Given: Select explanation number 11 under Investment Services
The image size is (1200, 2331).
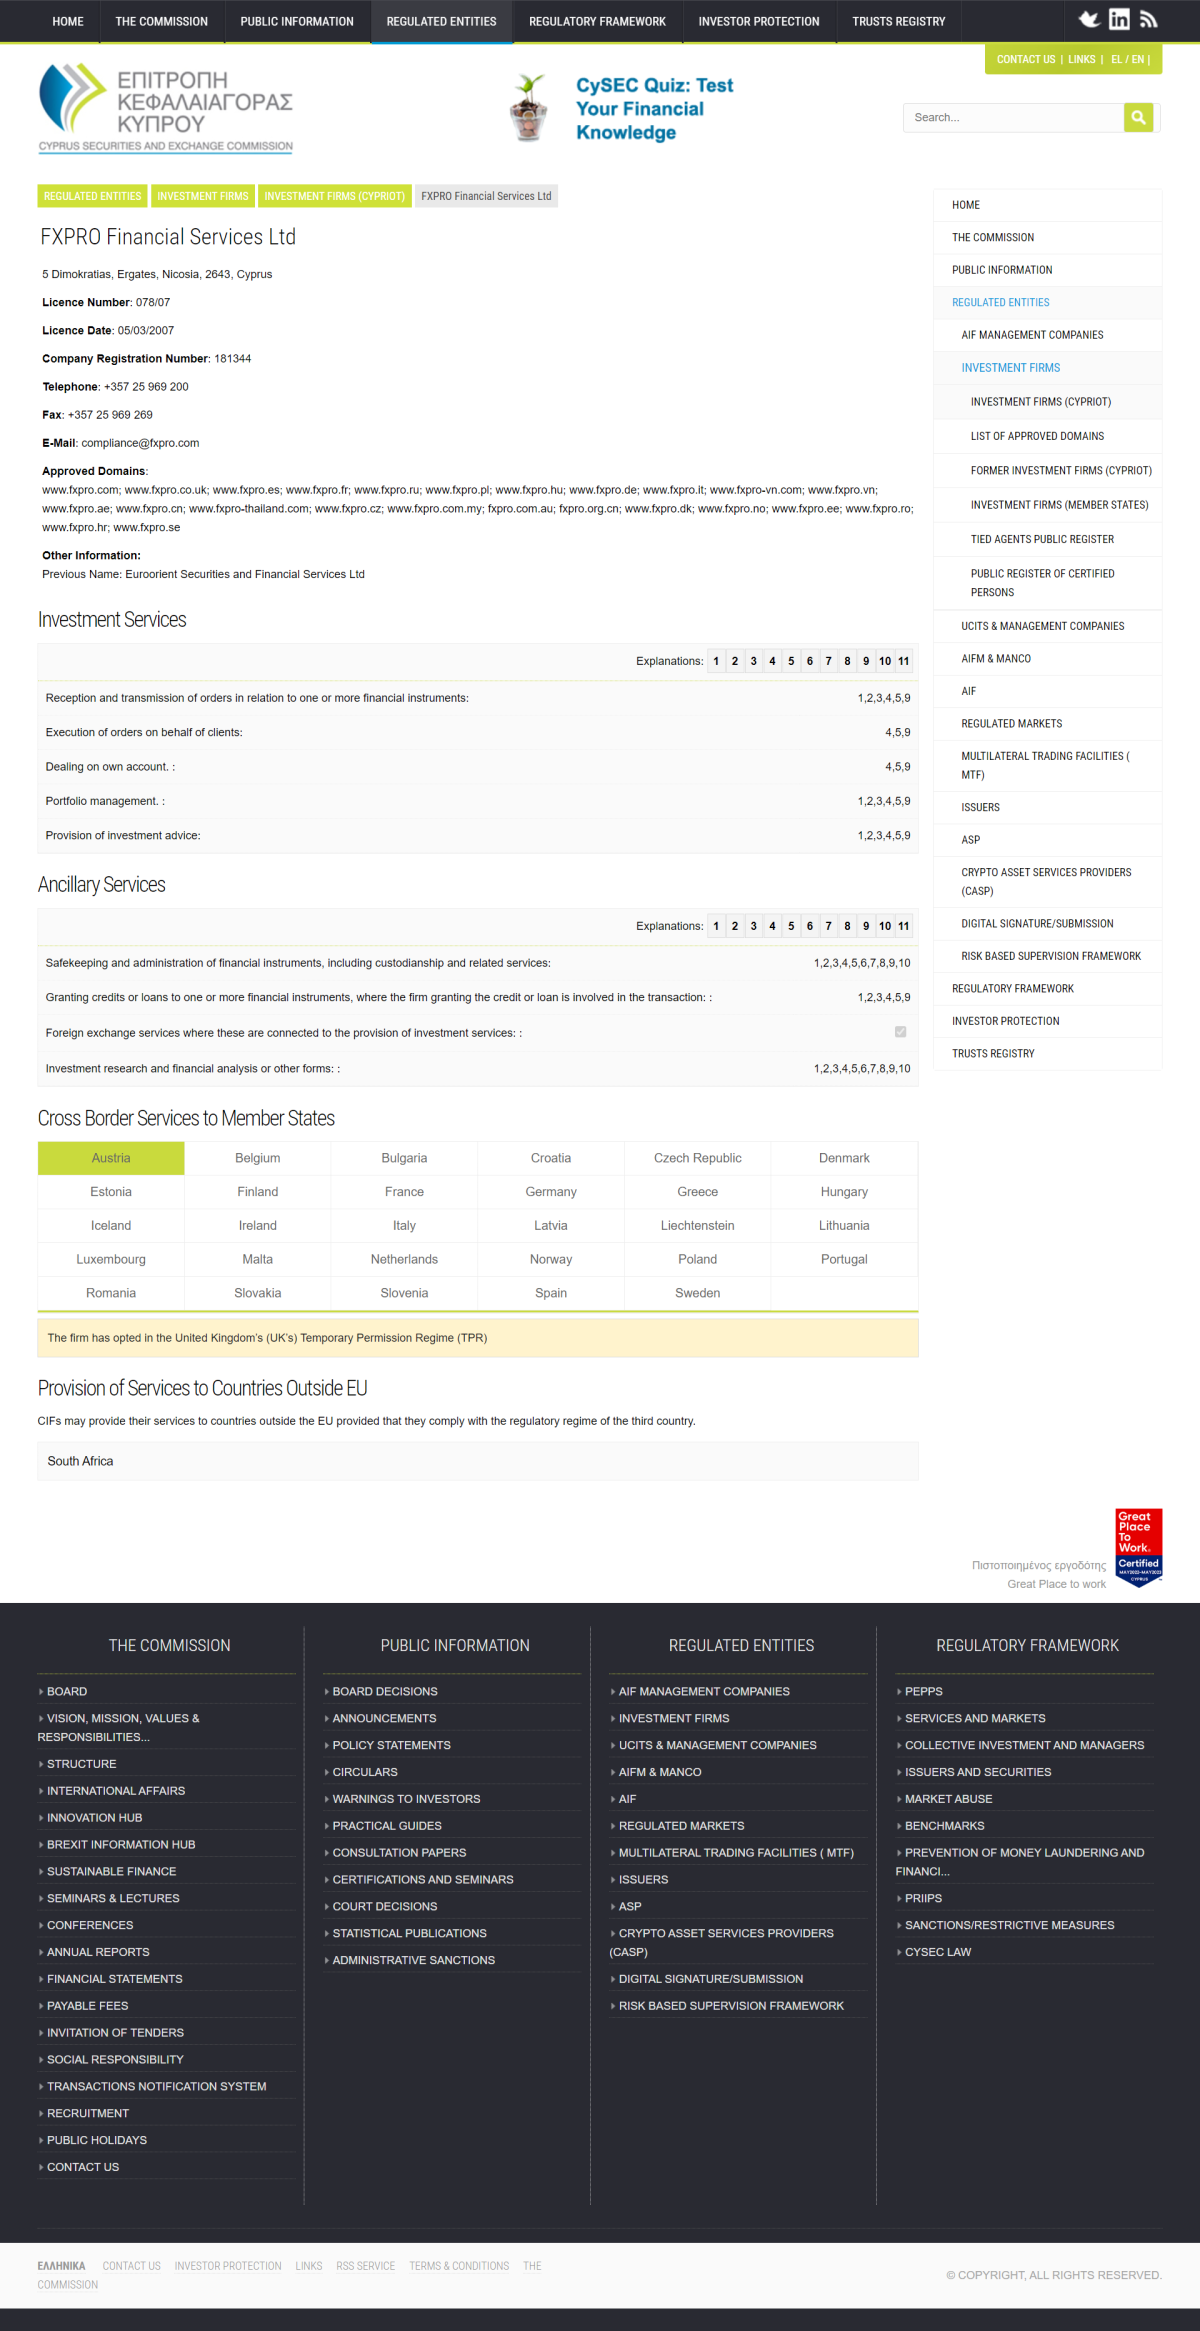Looking at the screenshot, I should pyautogui.click(x=903, y=661).
